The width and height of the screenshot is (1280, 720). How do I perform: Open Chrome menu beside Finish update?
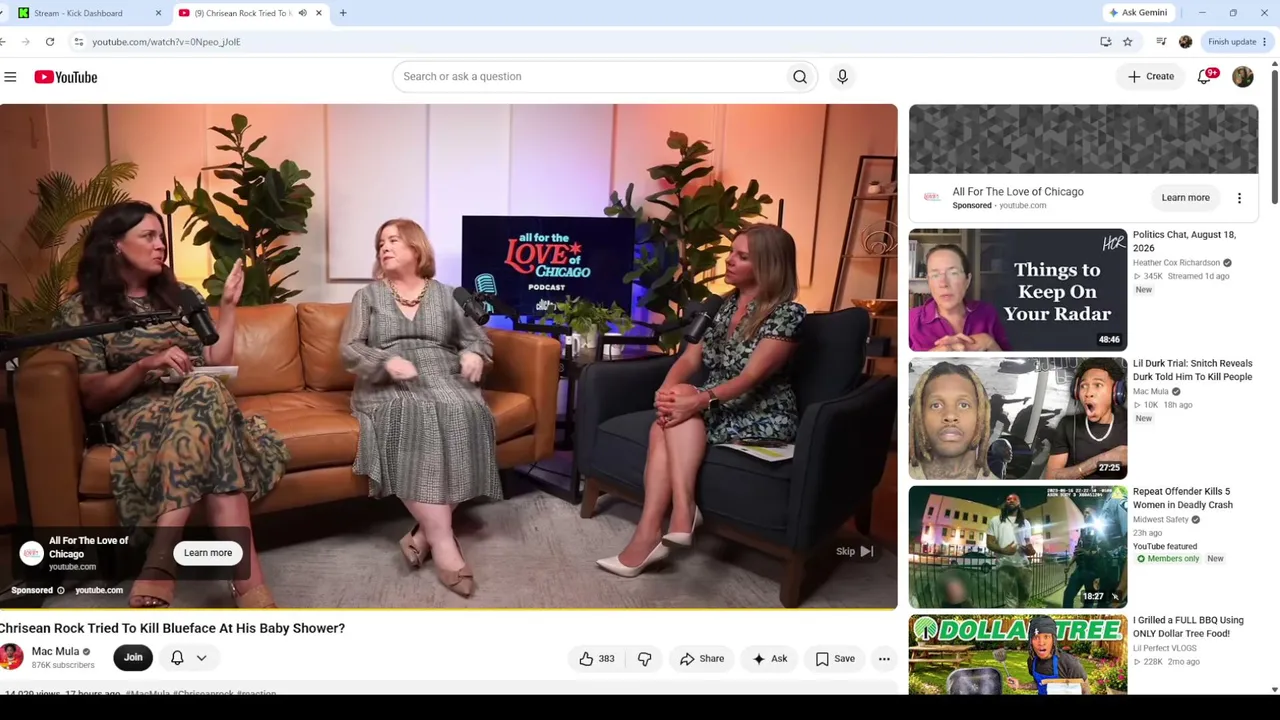[1264, 42]
